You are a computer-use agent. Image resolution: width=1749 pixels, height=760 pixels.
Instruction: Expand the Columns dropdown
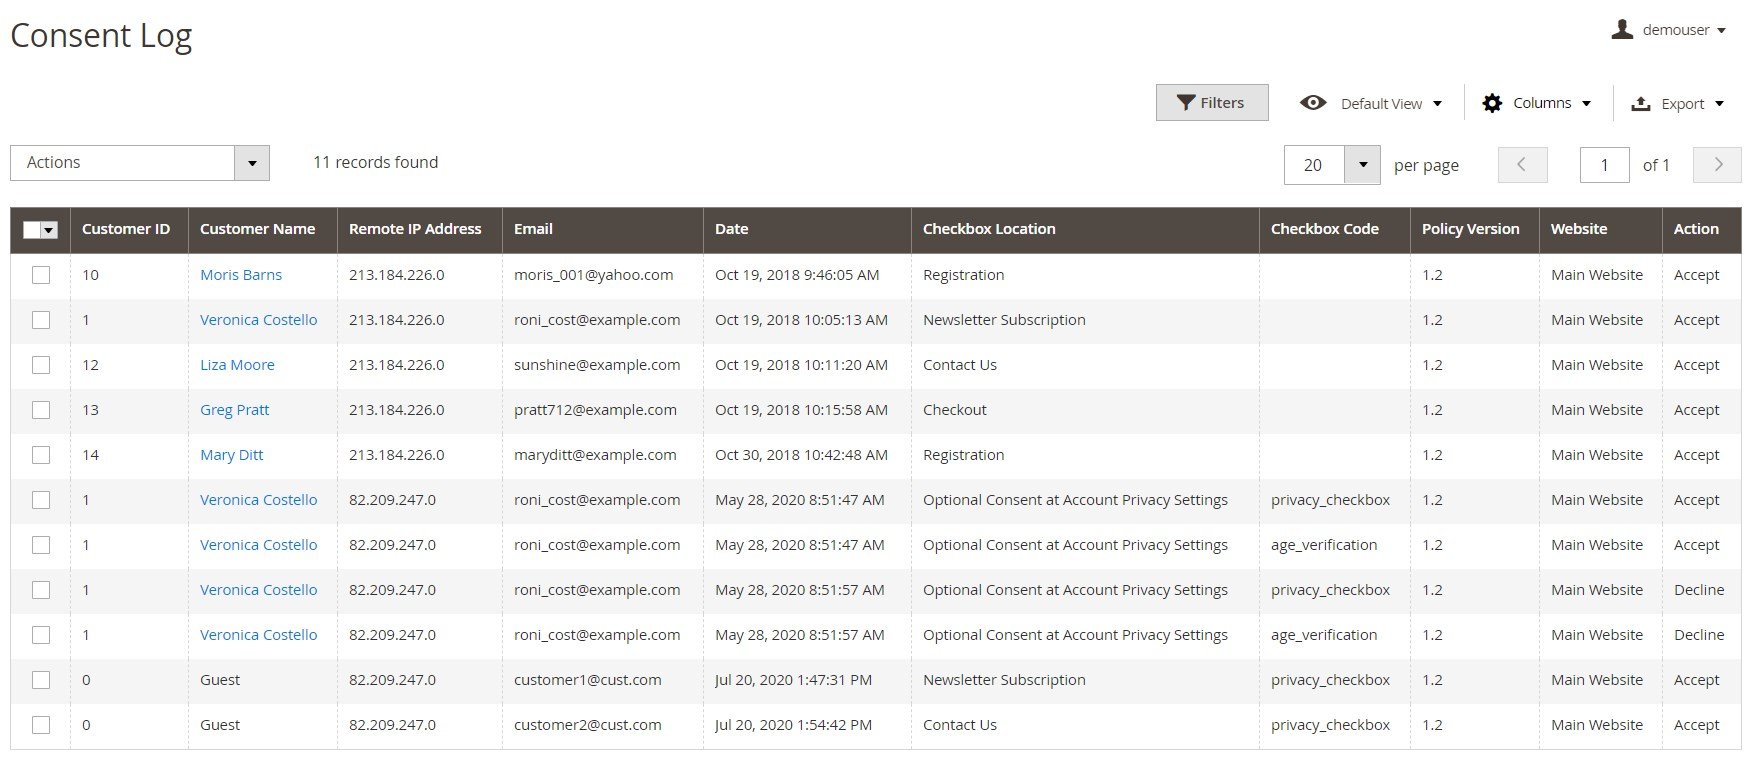click(1536, 103)
